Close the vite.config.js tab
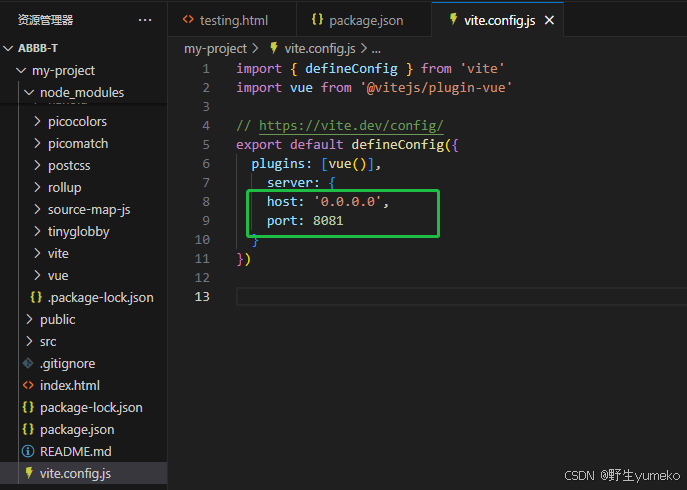 tap(549, 20)
